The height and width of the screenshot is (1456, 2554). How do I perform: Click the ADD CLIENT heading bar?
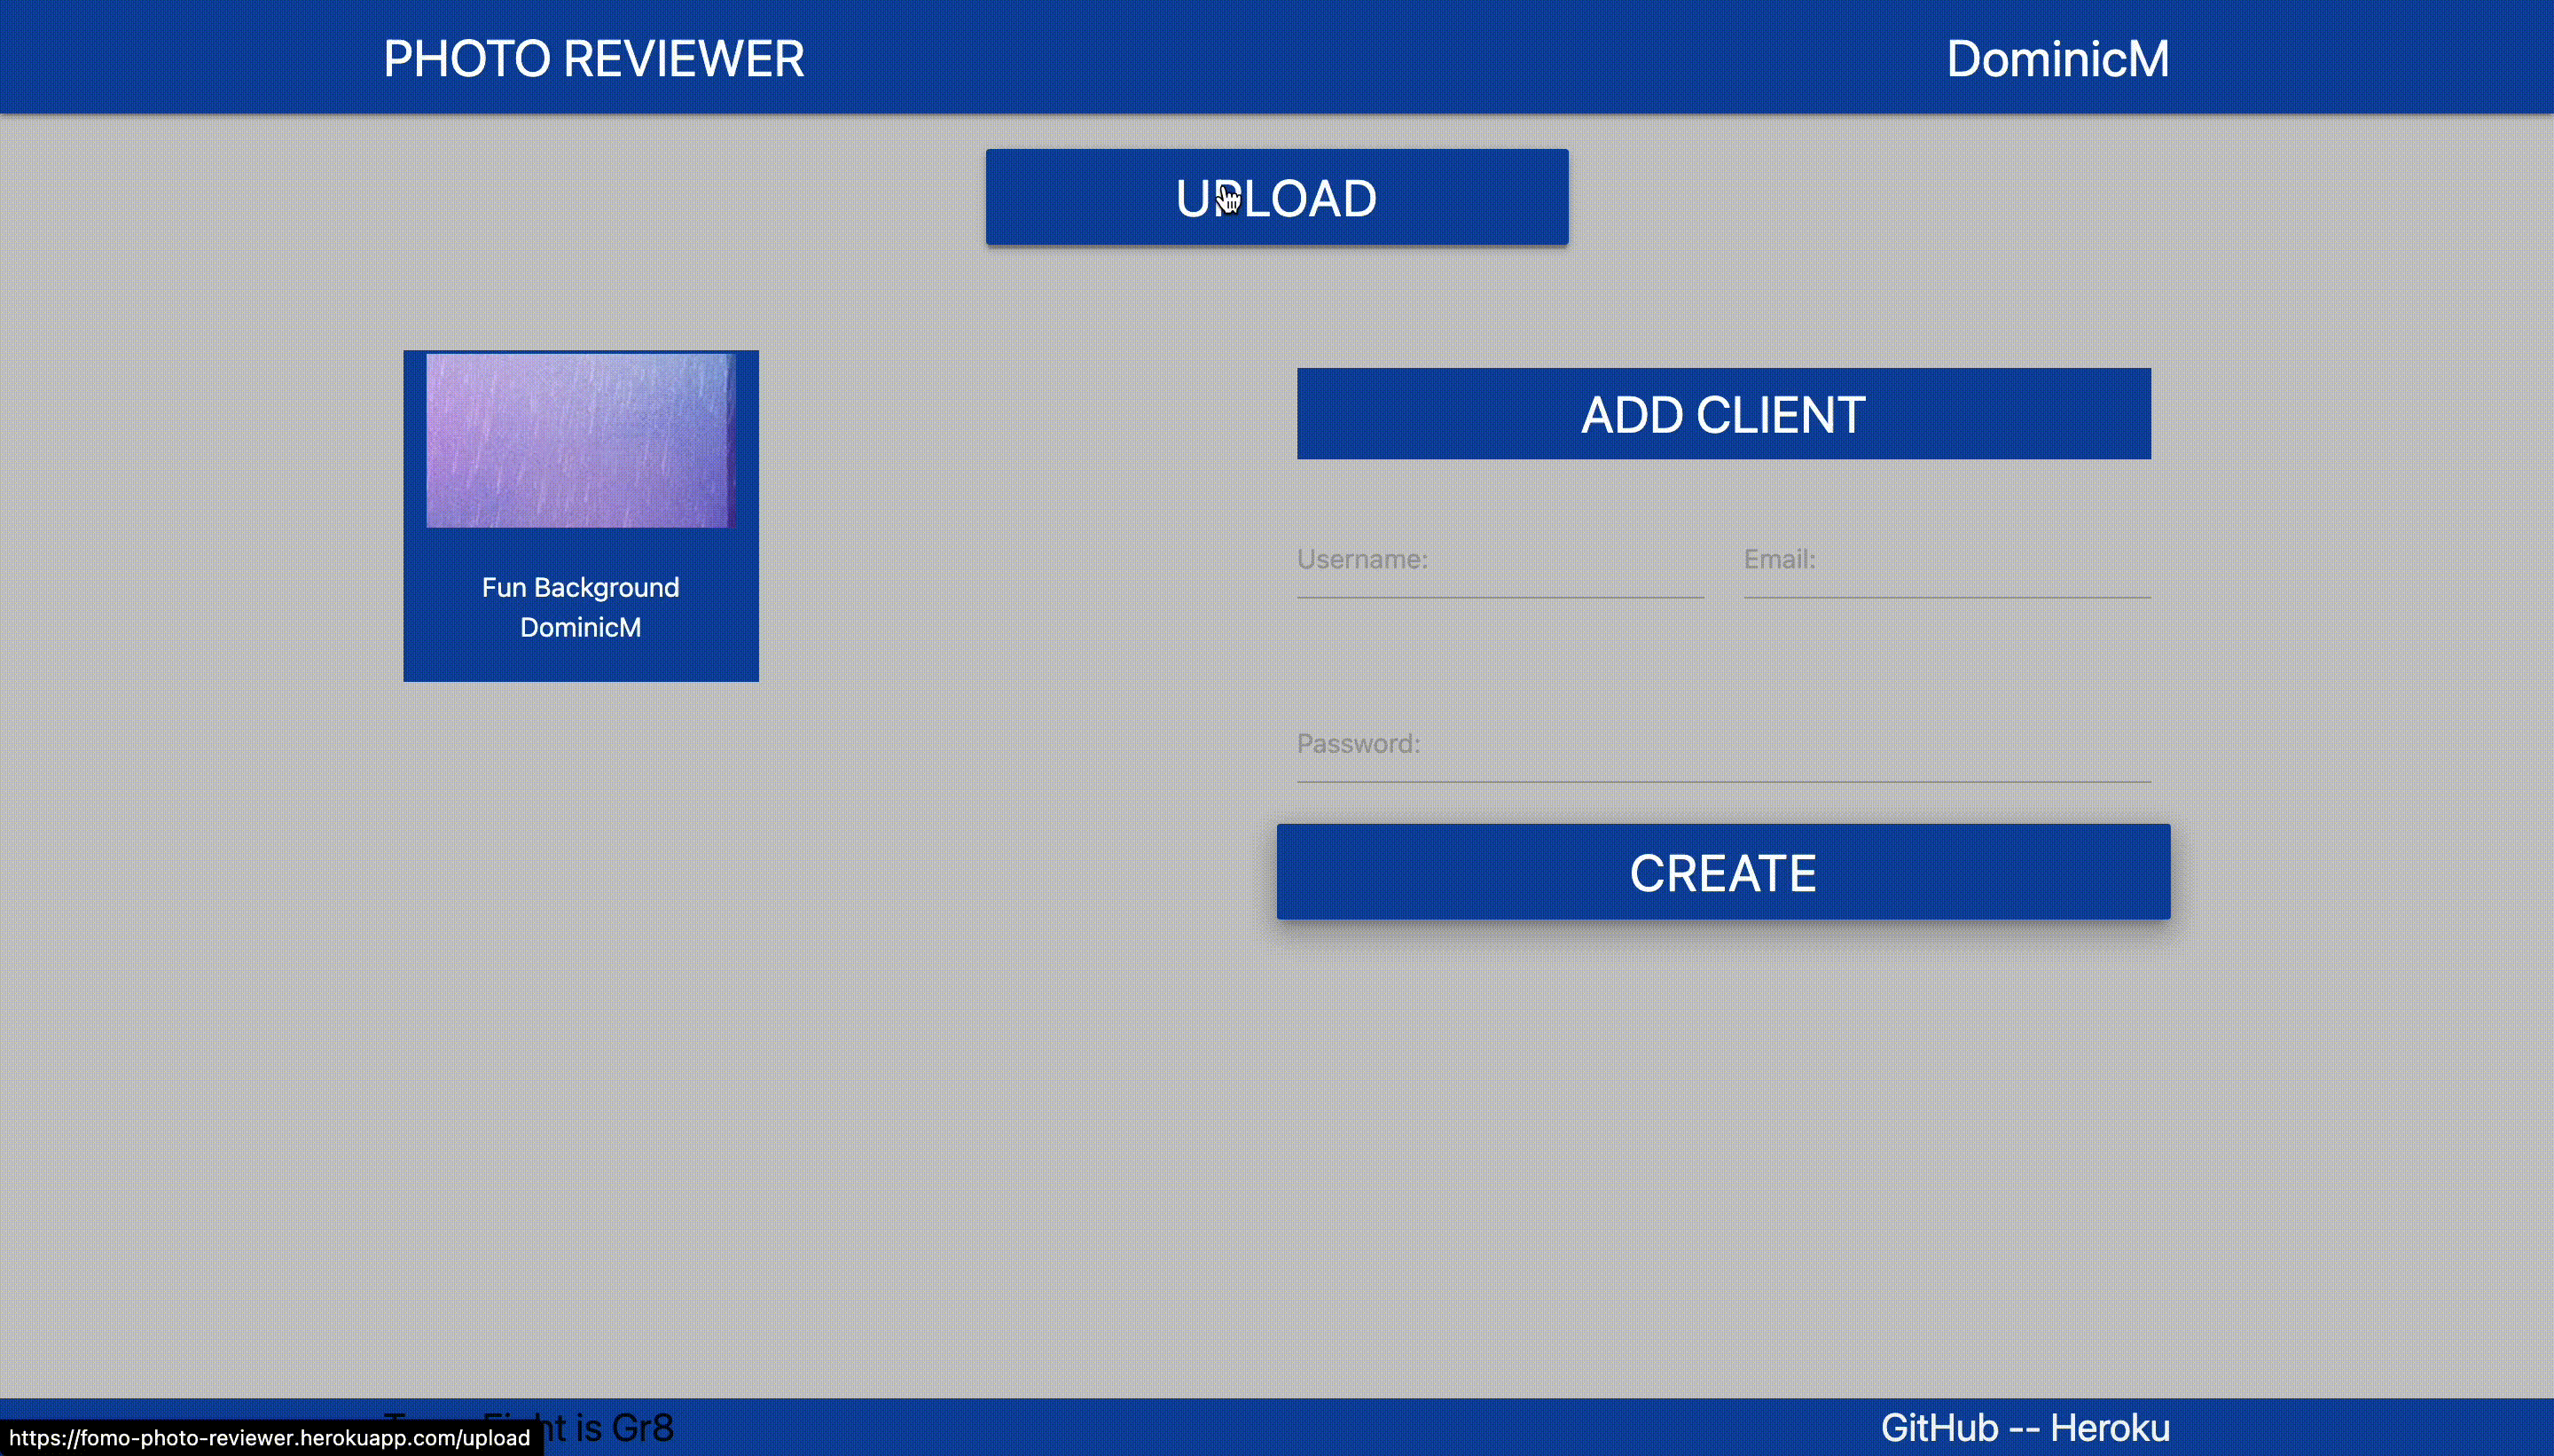pos(1723,414)
